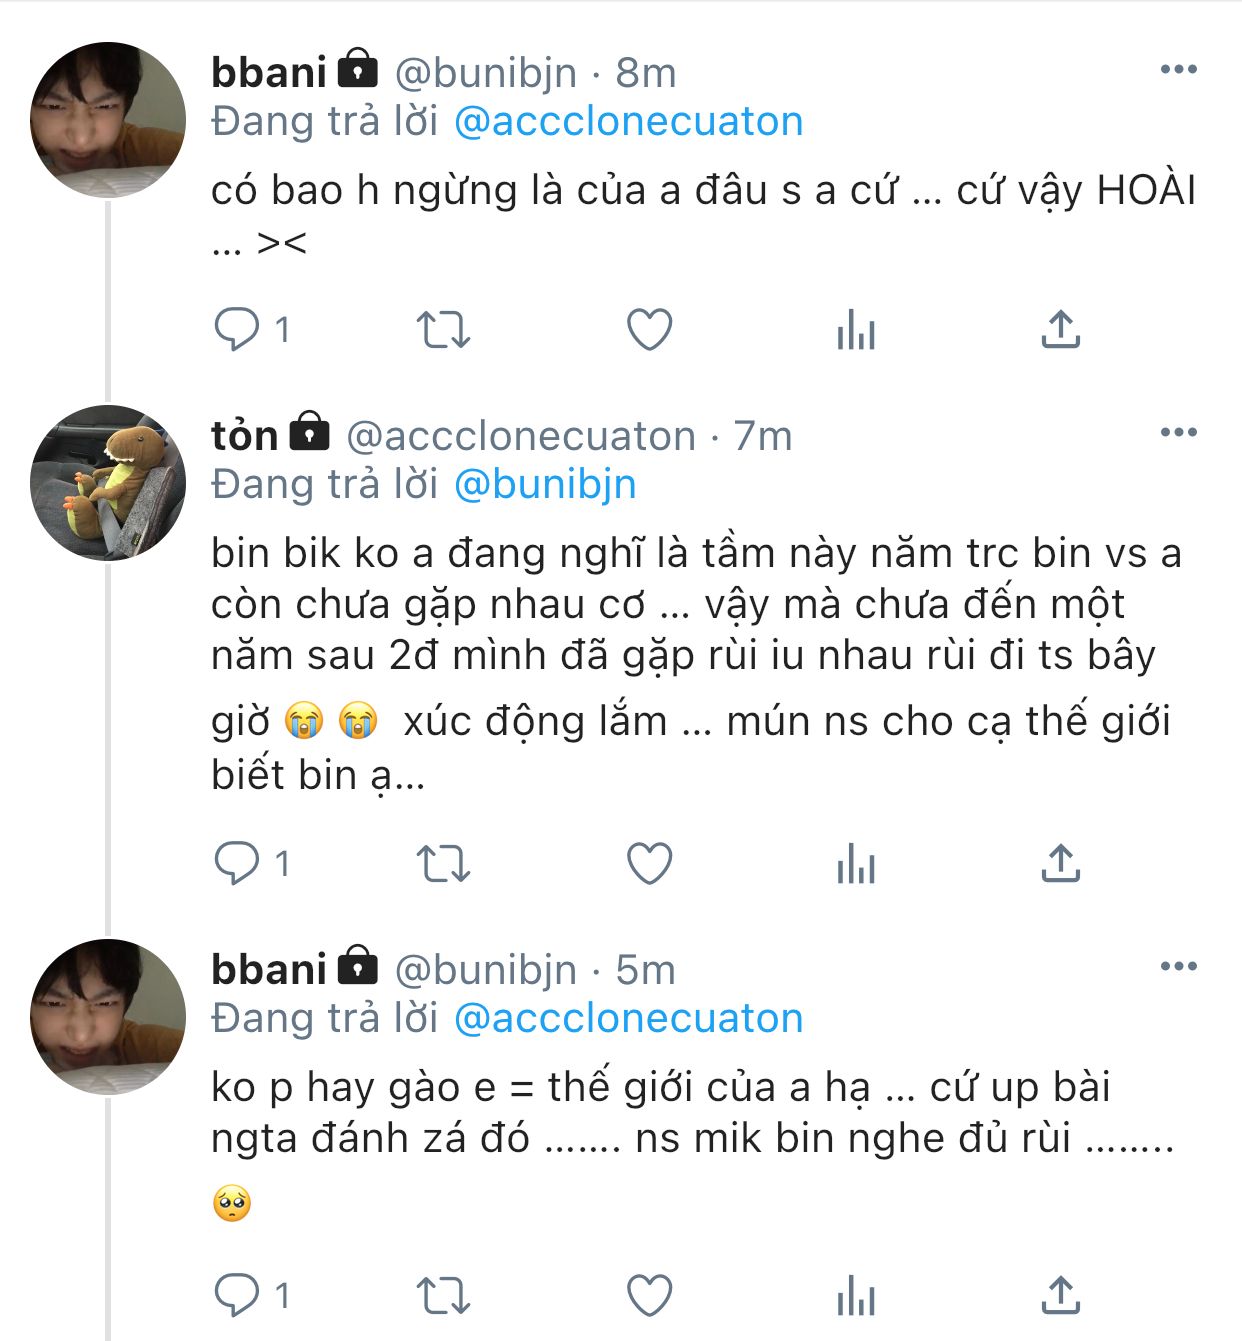Screen dimensions: 1242x1341
Task: Retweet bbani's 8m tweet
Action: (442, 329)
